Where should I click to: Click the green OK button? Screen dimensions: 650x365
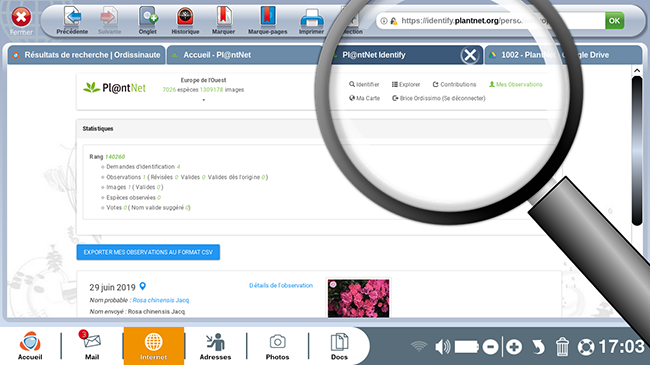(x=614, y=20)
